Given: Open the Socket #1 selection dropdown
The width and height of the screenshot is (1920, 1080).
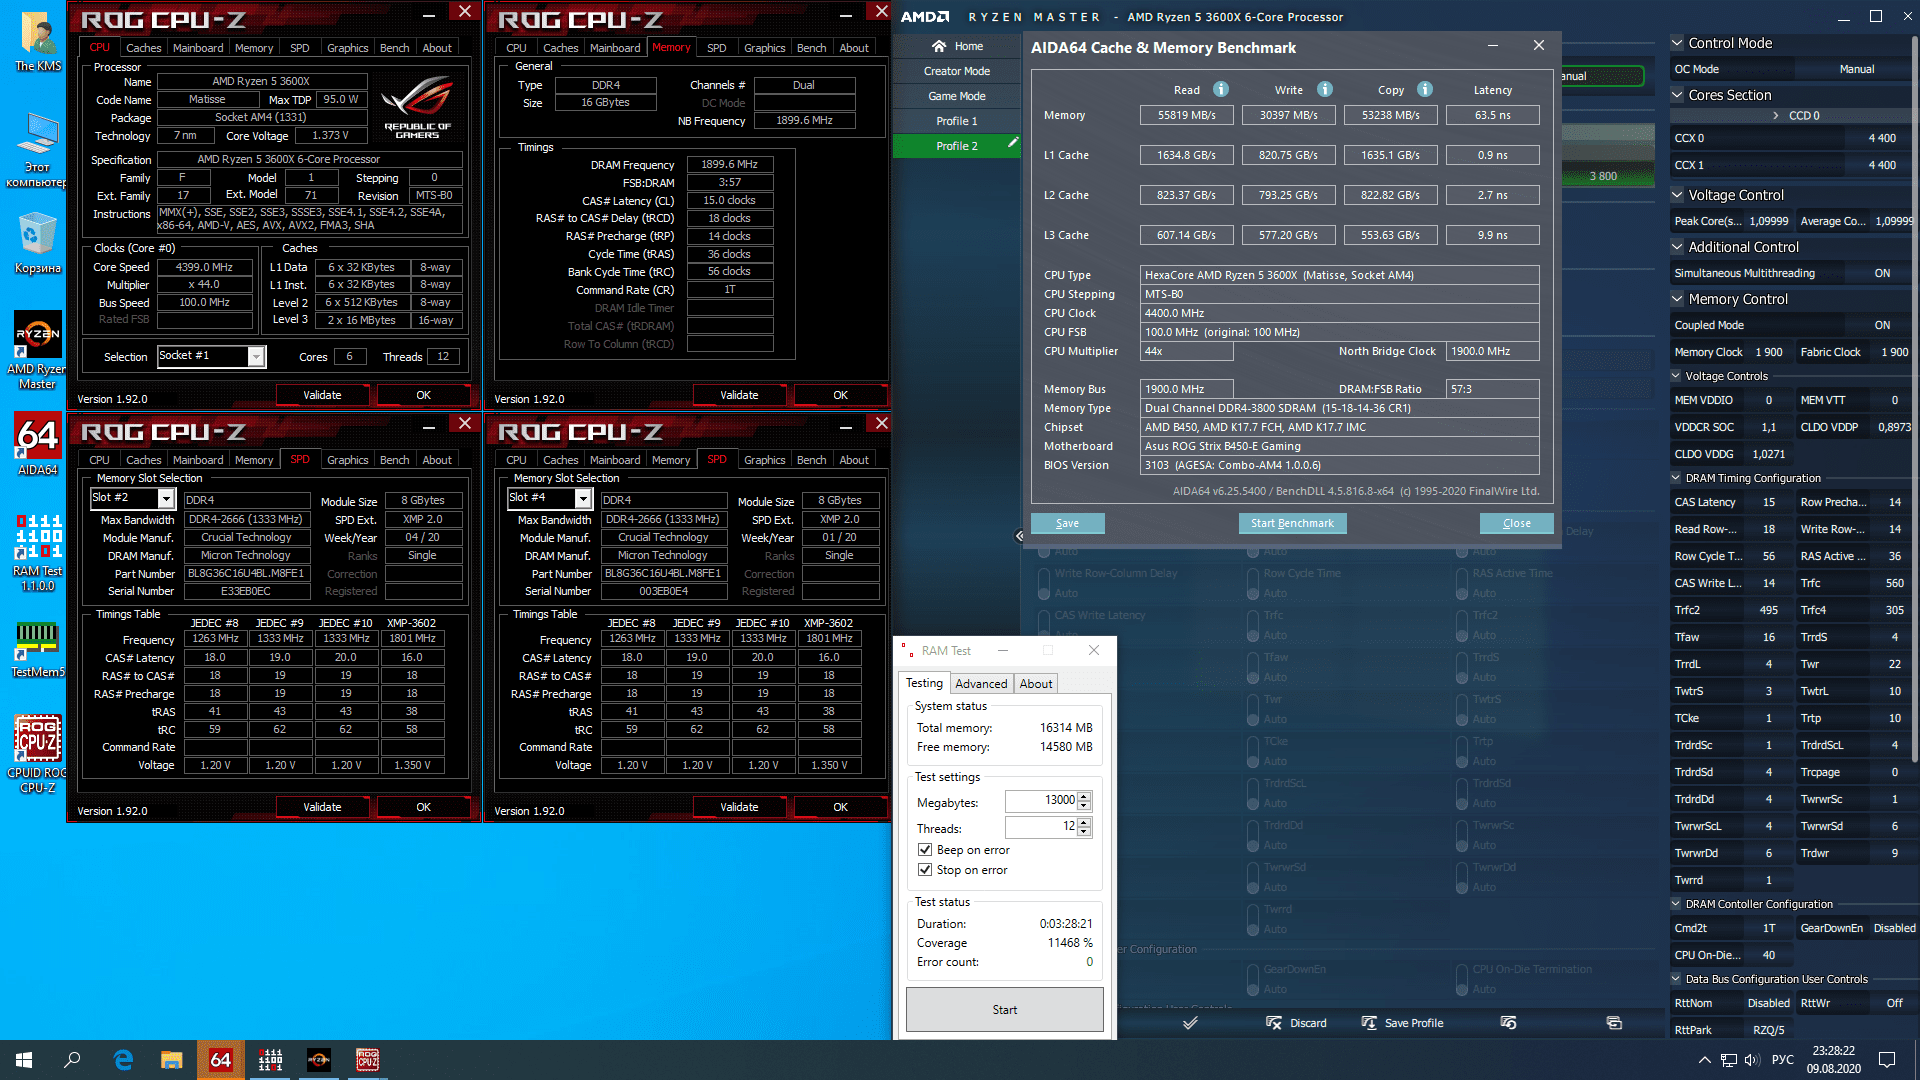Looking at the screenshot, I should coord(256,357).
